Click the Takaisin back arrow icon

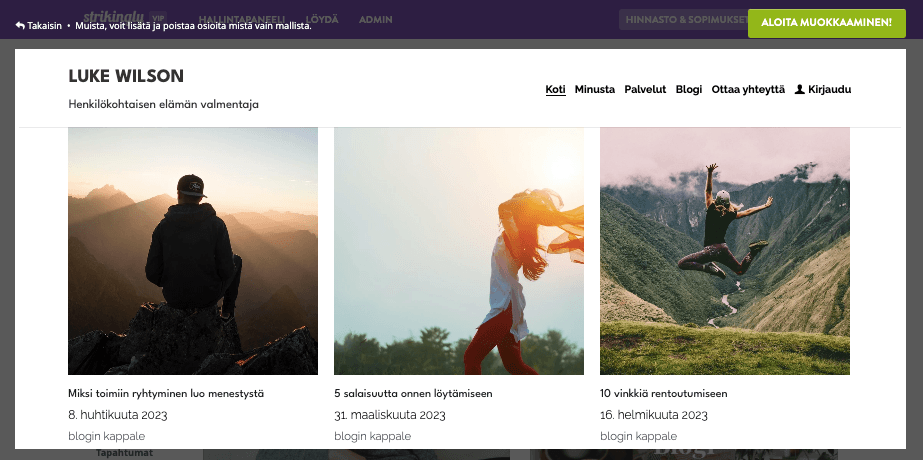20,26
